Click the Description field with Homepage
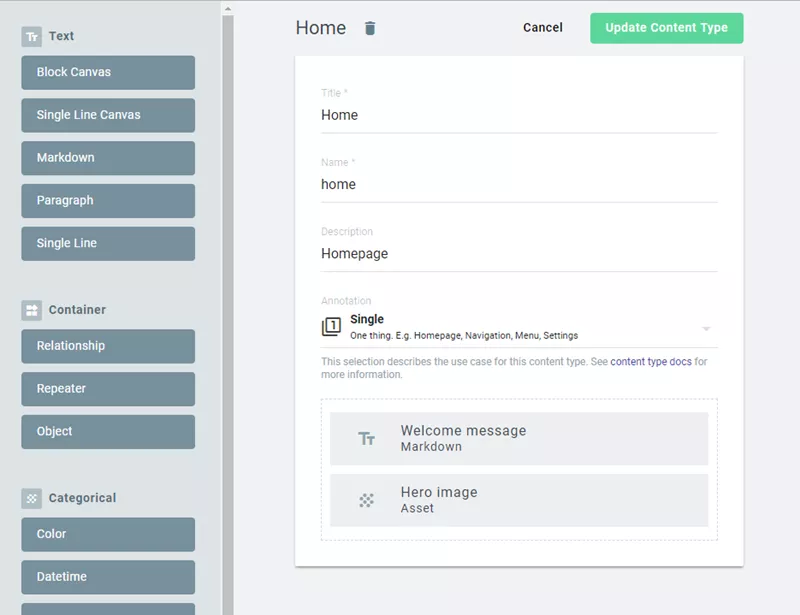Image resolution: width=800 pixels, height=615 pixels. (518, 254)
